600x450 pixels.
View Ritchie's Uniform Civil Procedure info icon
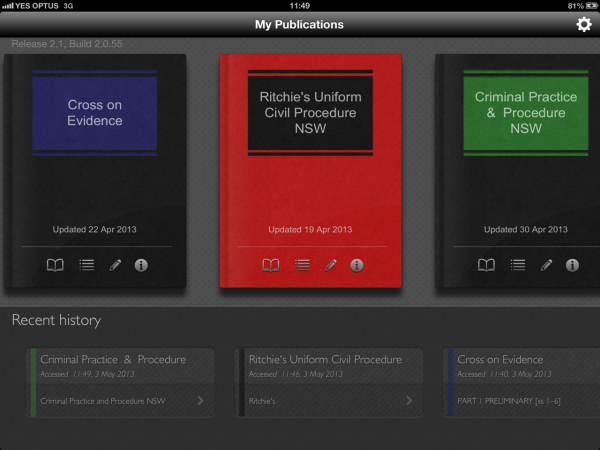357,265
